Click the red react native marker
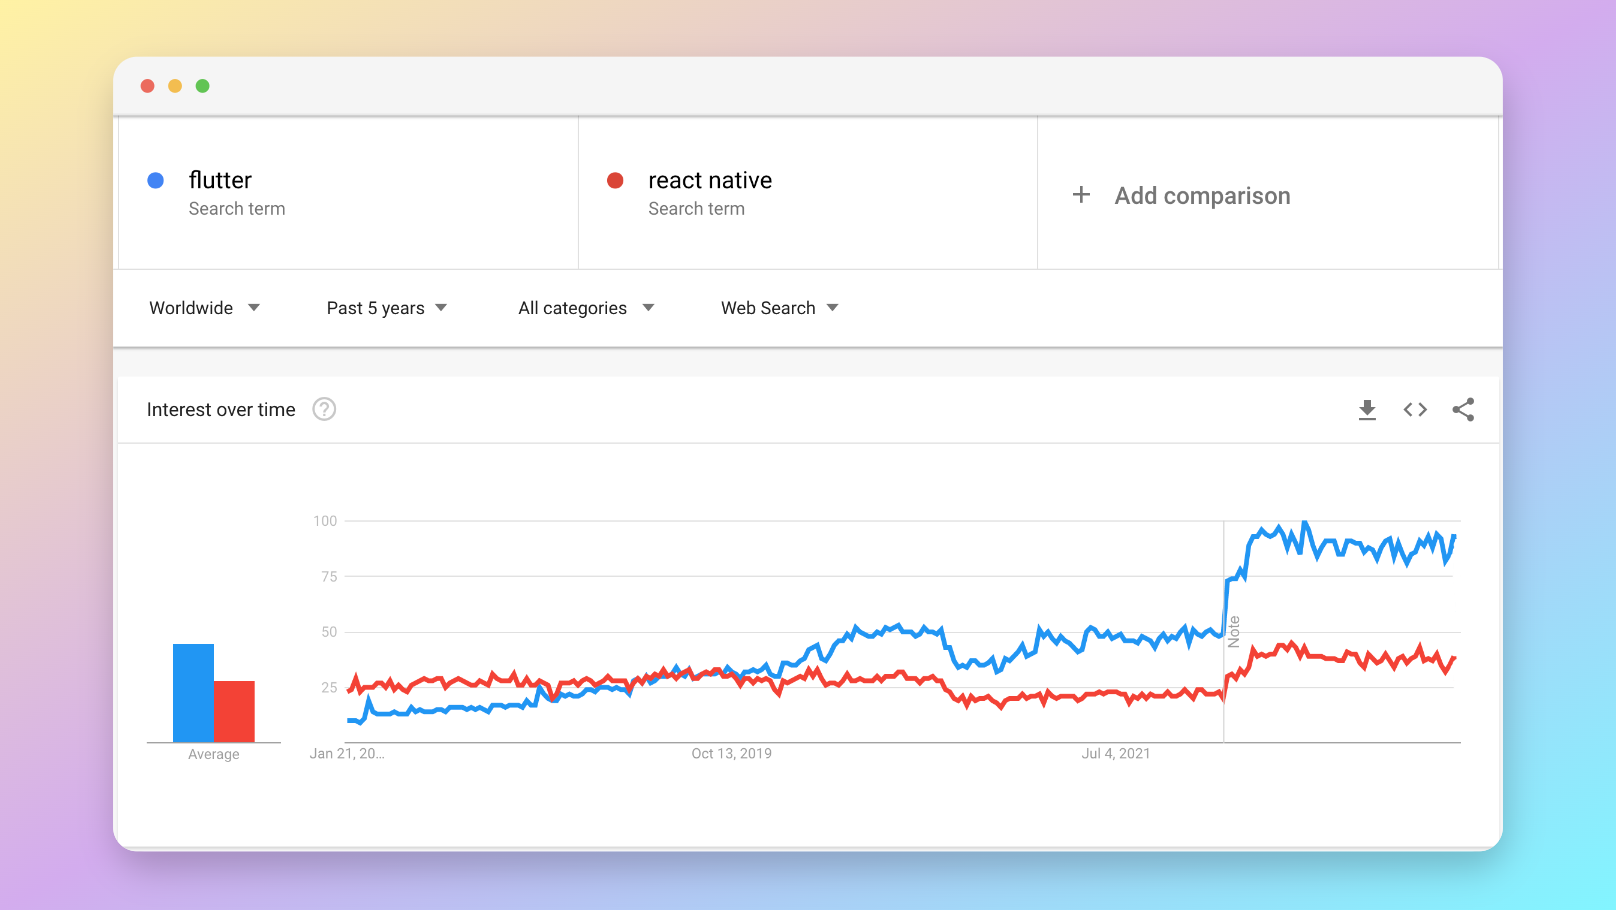 tap(617, 180)
